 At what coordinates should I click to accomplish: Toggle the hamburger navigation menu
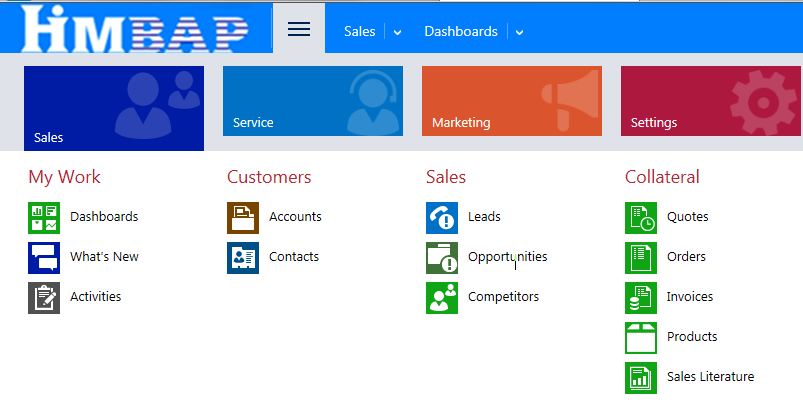299,29
